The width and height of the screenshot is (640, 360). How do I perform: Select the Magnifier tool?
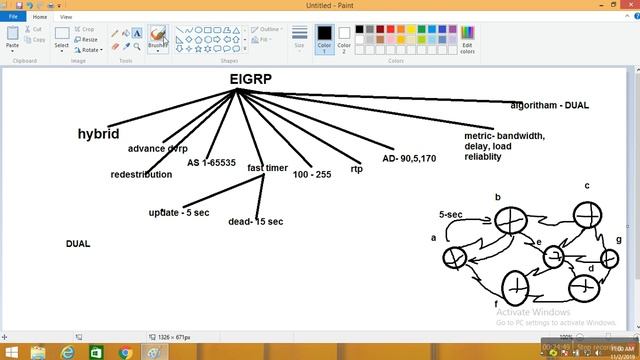[x=137, y=47]
